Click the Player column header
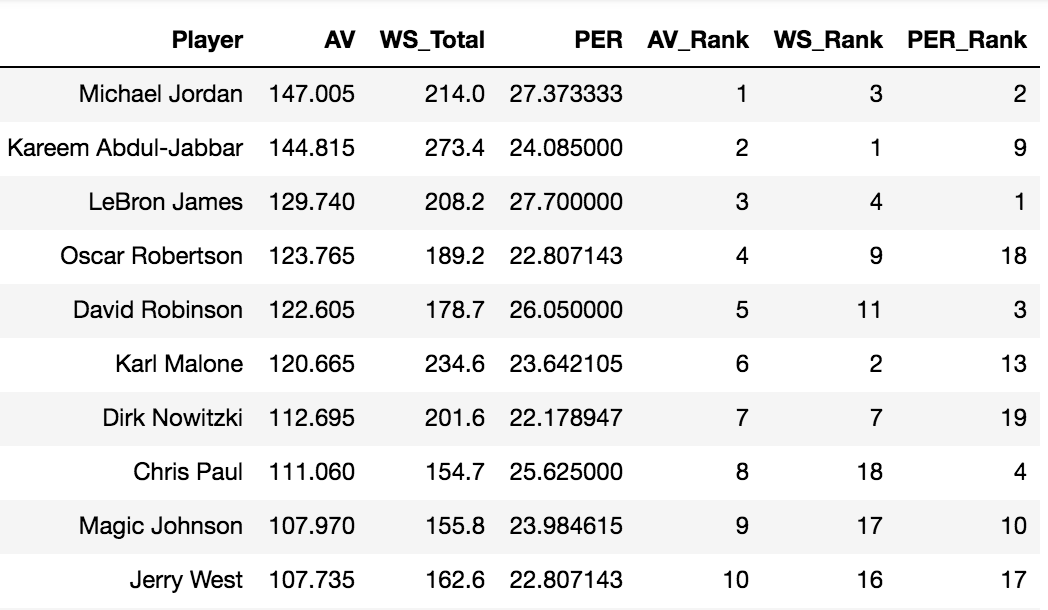 point(207,40)
